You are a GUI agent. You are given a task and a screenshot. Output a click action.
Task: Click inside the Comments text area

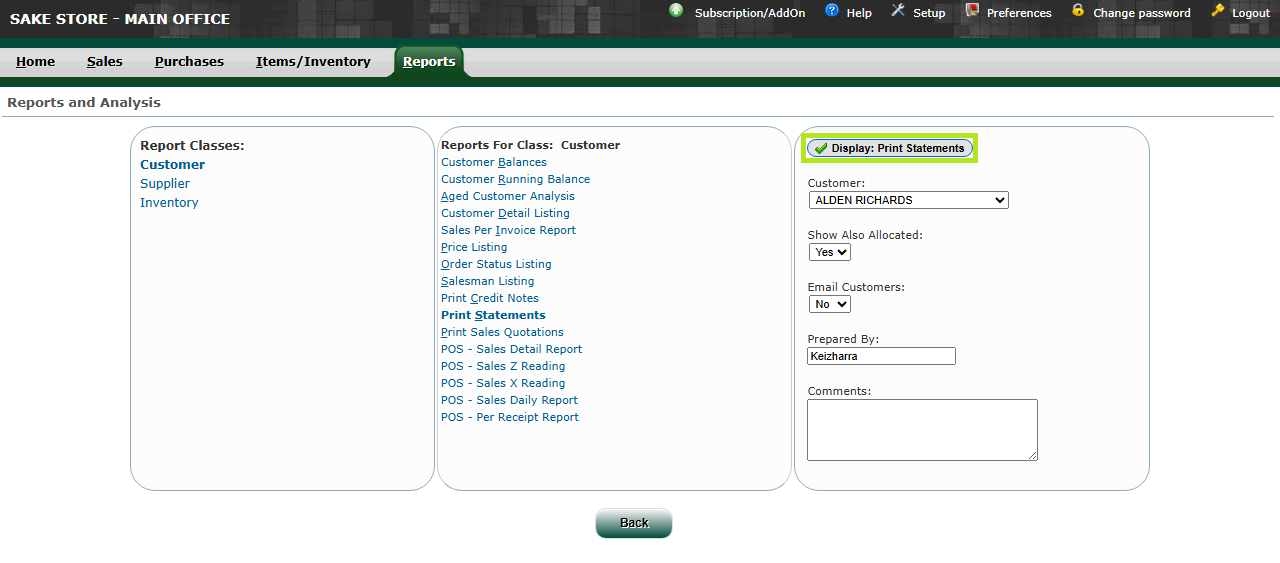921,430
